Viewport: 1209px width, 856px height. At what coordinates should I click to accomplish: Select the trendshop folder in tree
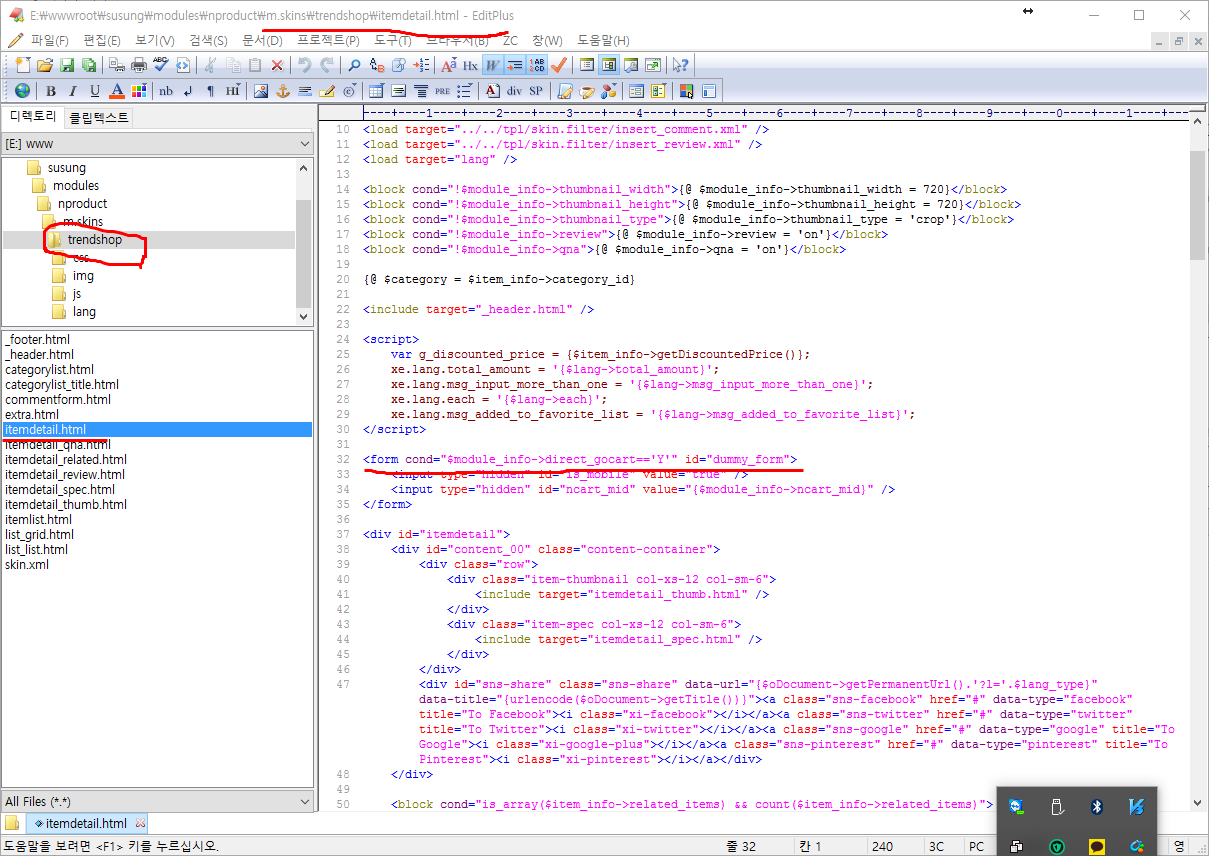94,240
